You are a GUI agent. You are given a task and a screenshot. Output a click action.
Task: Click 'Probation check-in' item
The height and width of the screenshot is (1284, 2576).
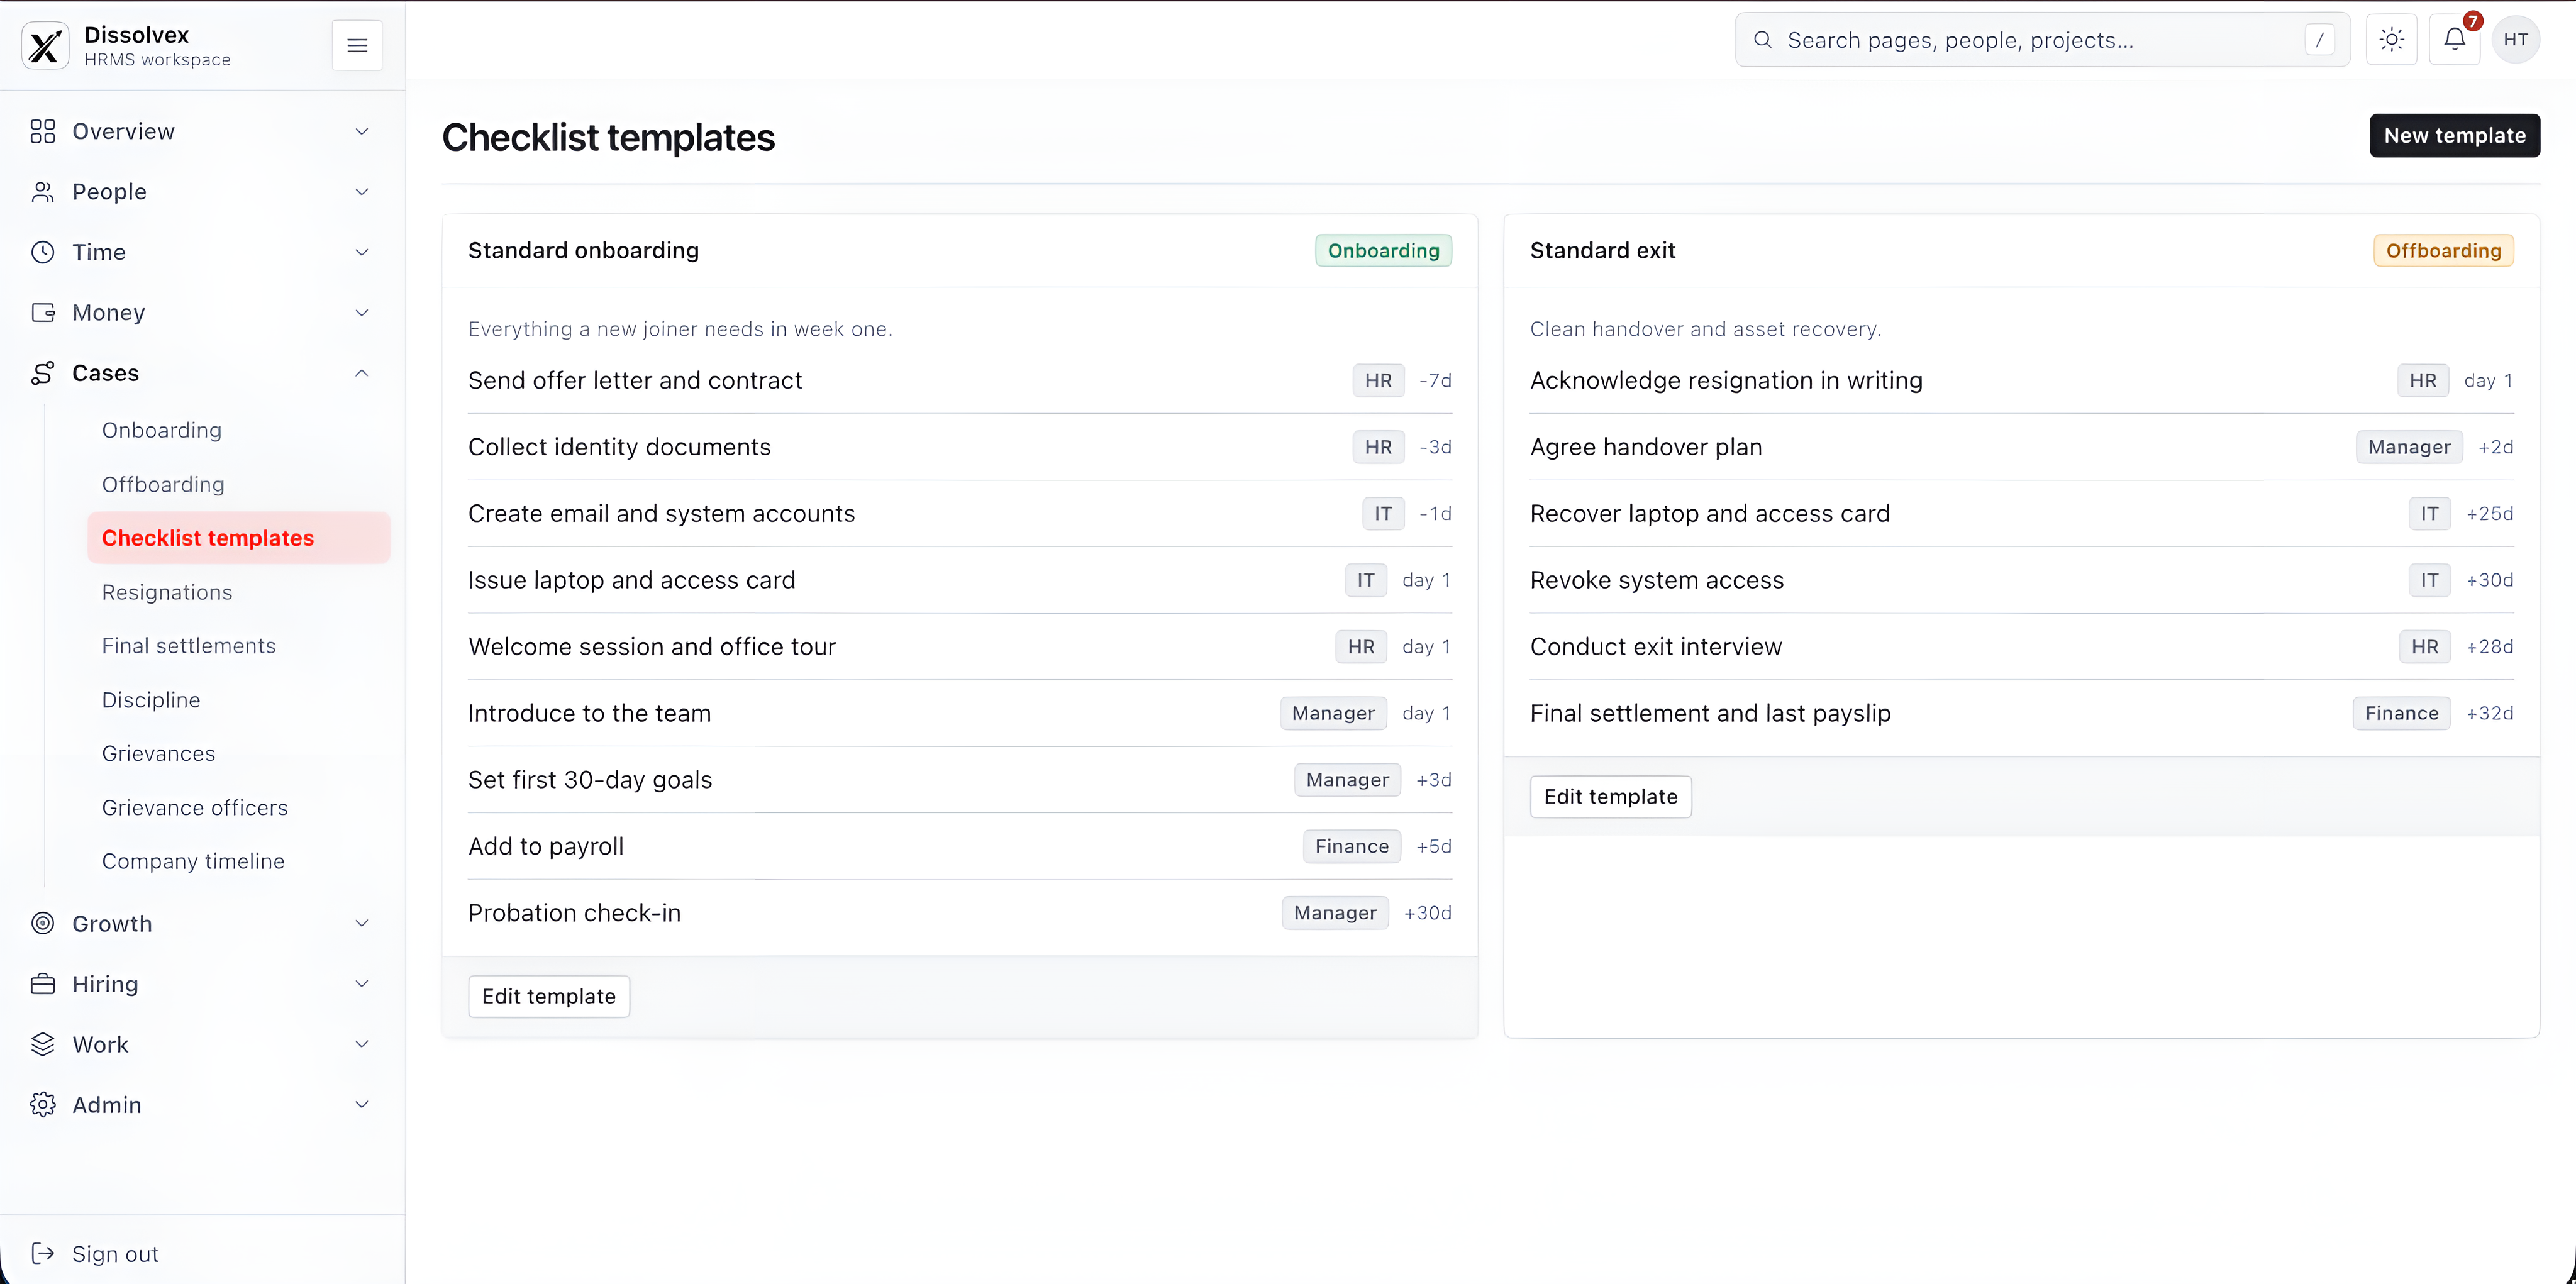960,913
